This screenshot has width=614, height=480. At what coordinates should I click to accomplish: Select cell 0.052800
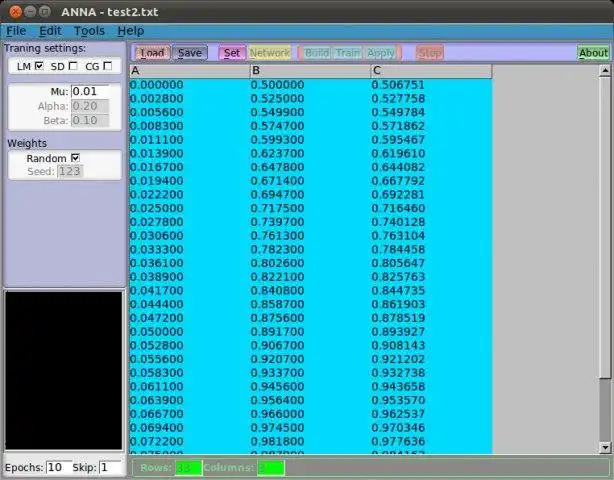click(157, 345)
